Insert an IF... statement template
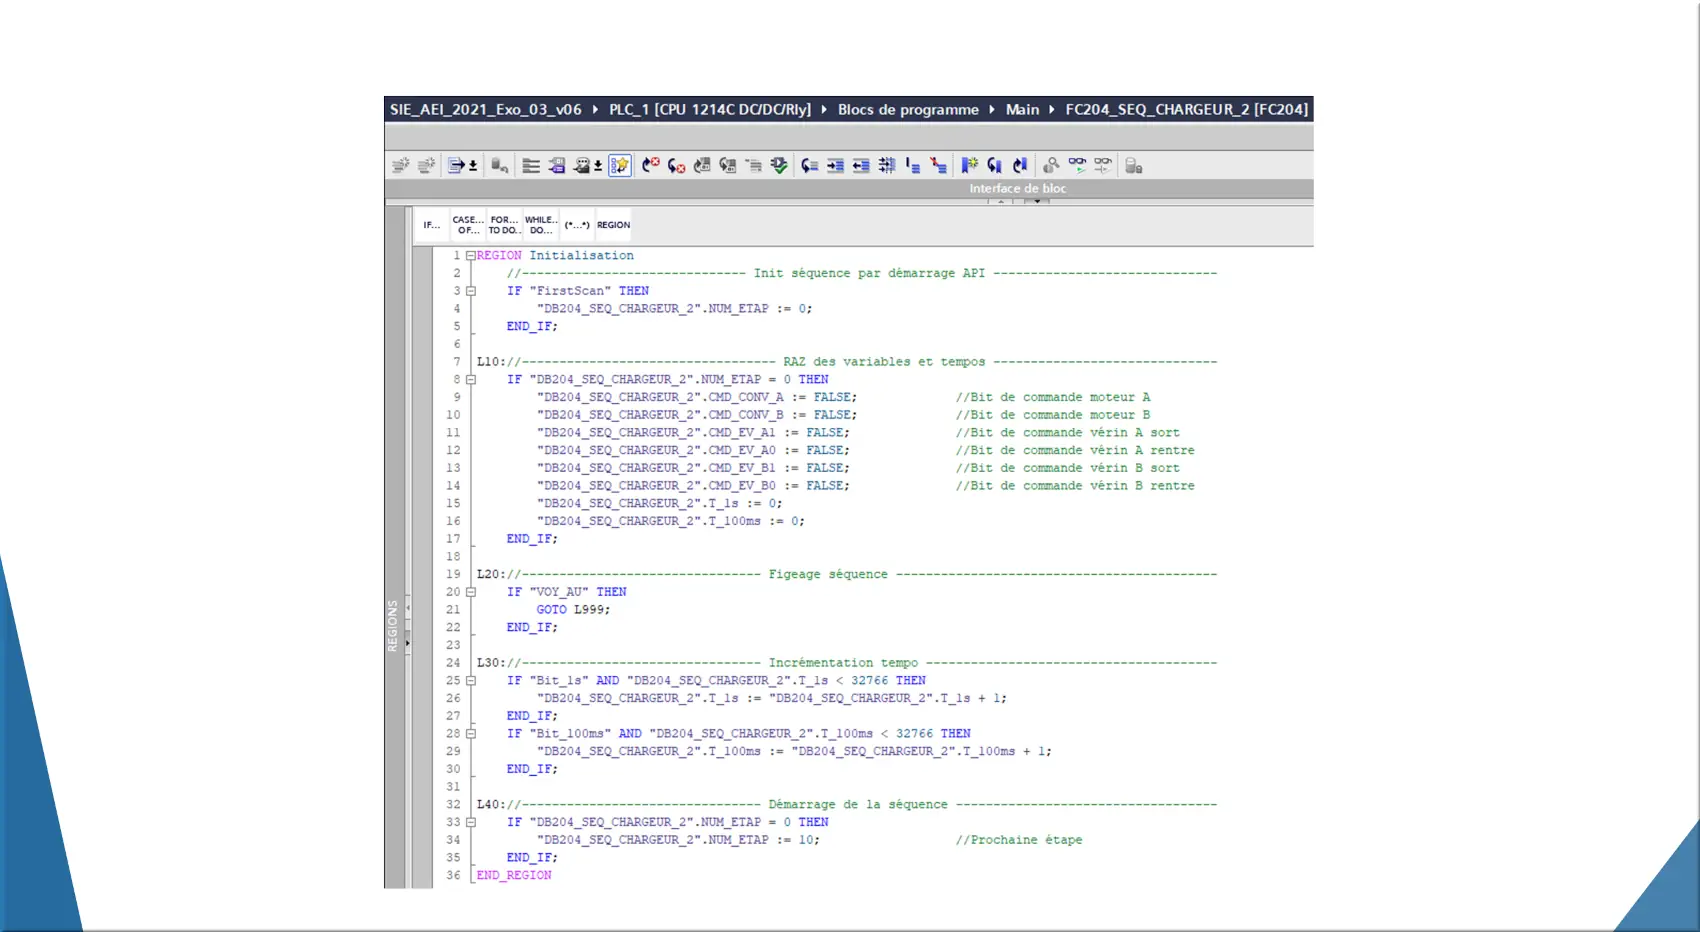The image size is (1700, 932). click(x=431, y=225)
